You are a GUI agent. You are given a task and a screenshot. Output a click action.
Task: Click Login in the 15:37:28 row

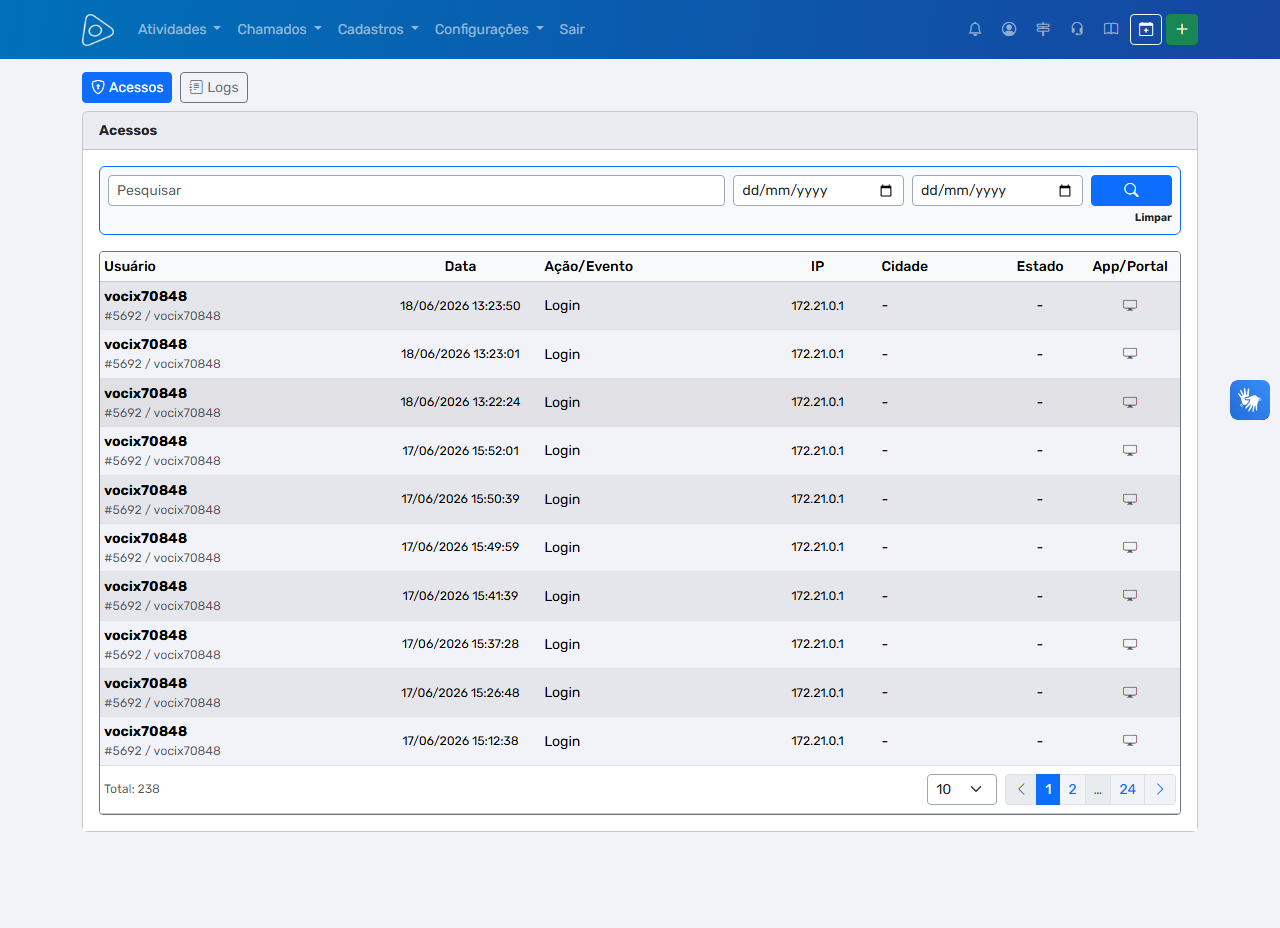pos(562,644)
